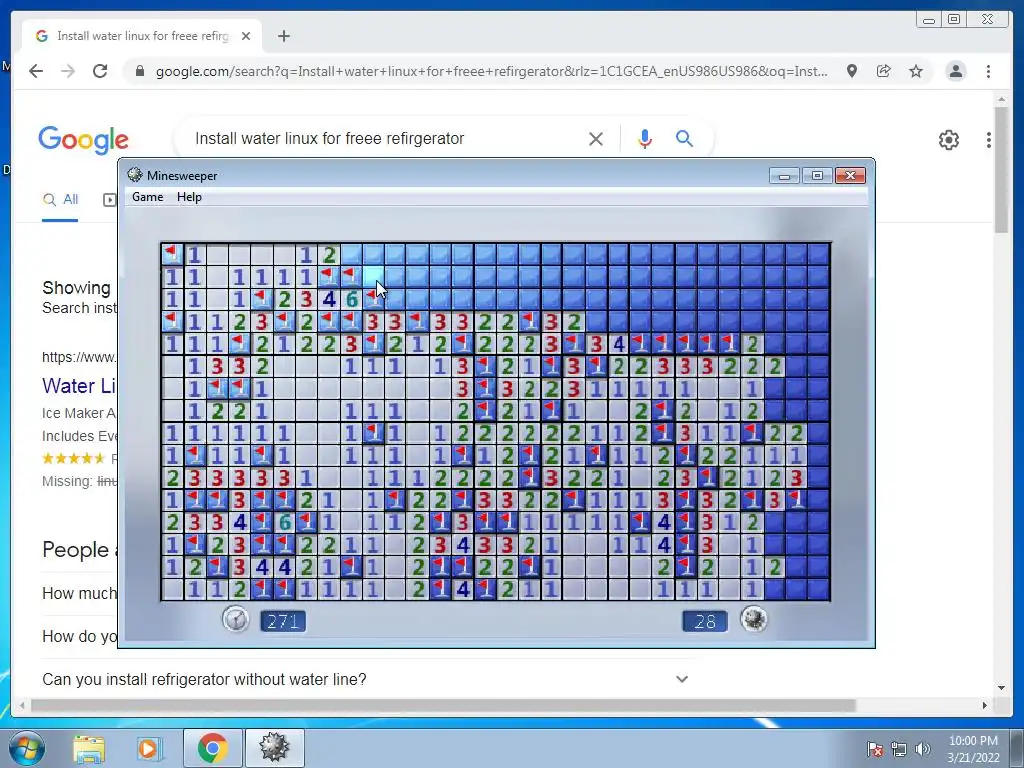Expand the 'How much' question
The width and height of the screenshot is (1024, 768).
79,593
